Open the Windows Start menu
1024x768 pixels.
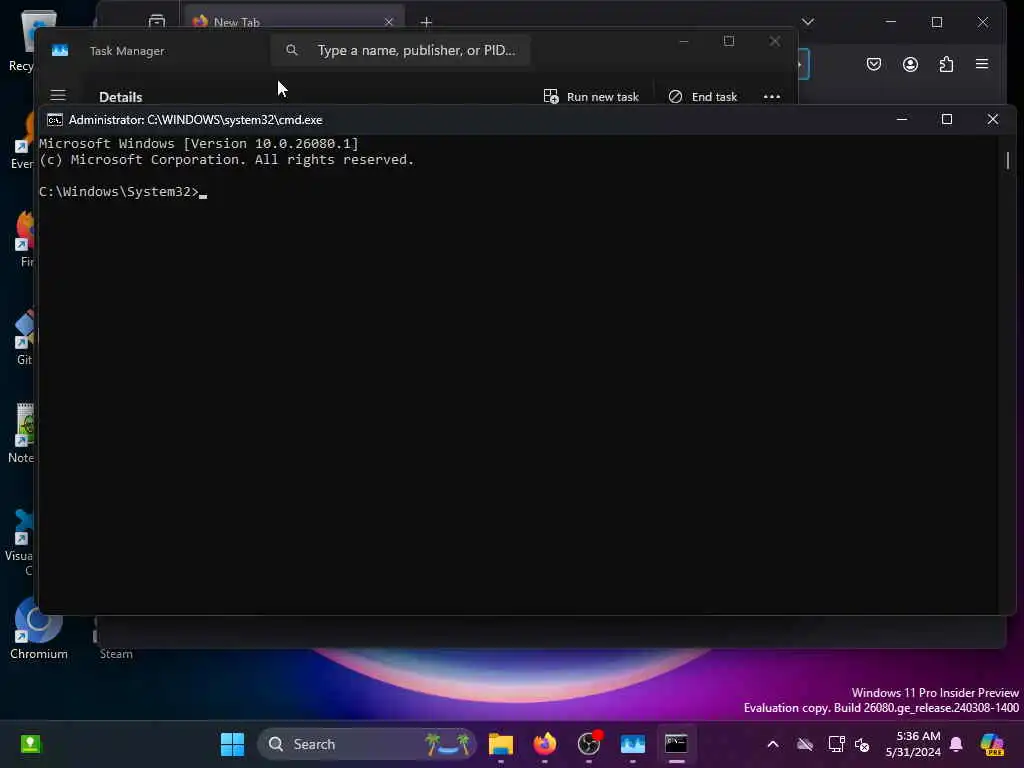tap(232, 744)
